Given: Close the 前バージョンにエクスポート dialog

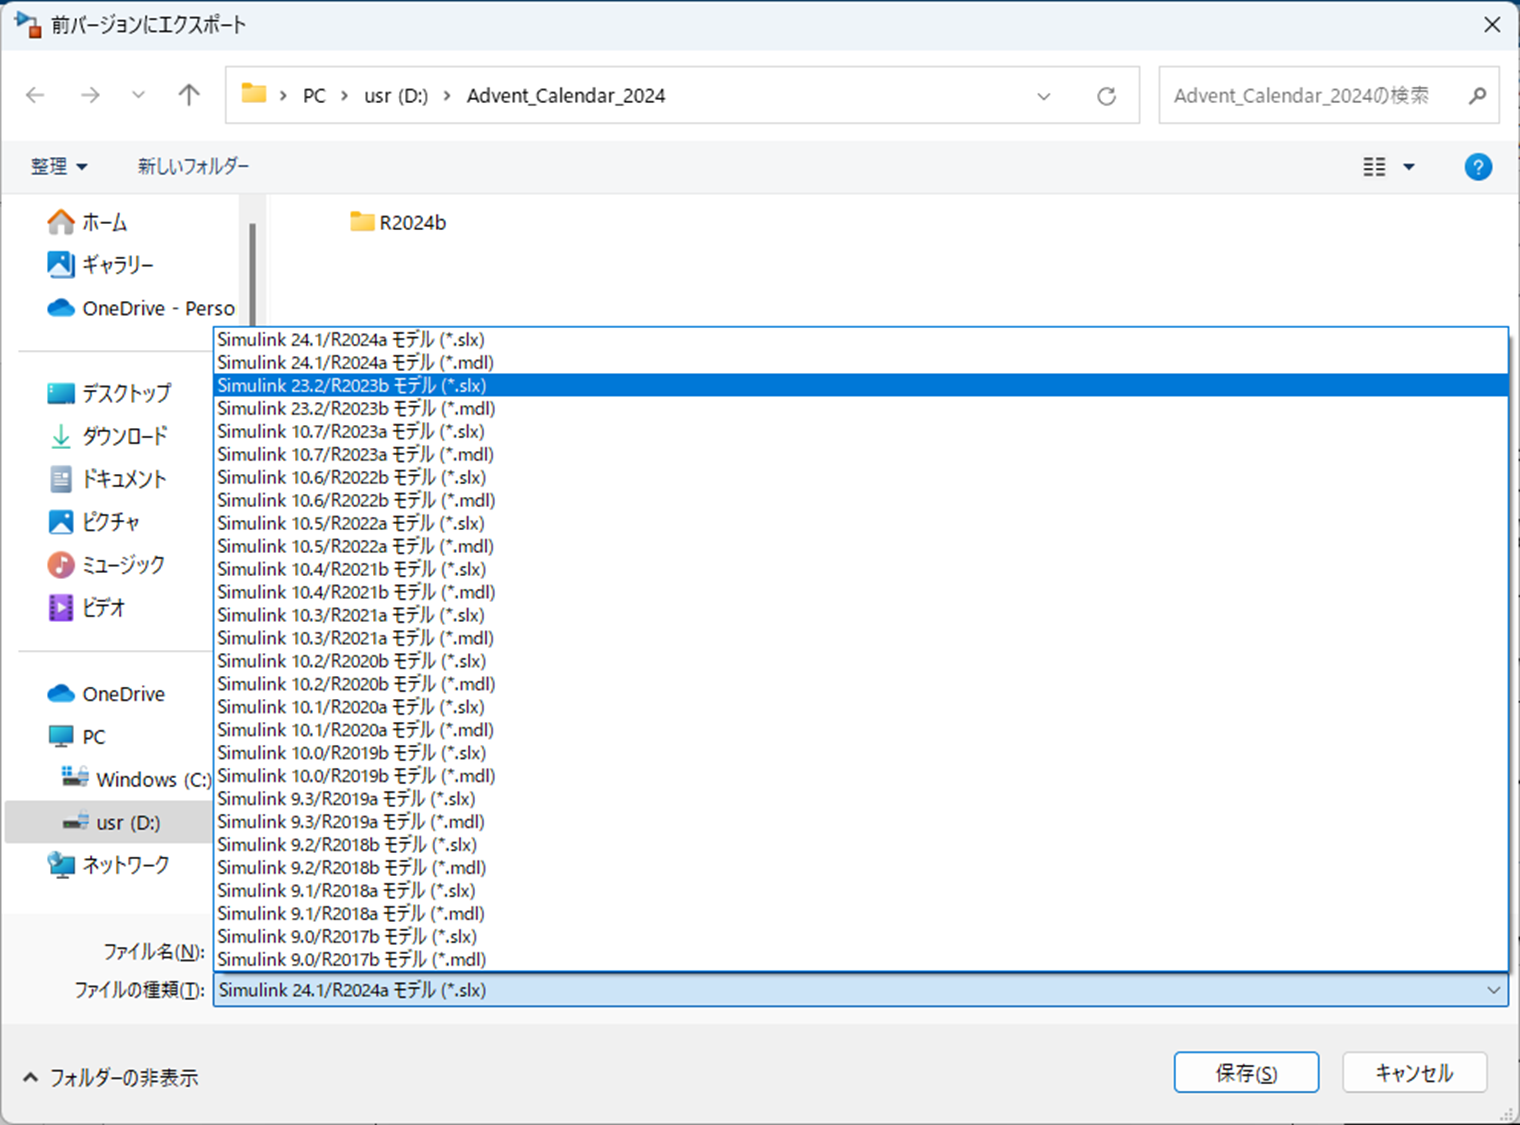Looking at the screenshot, I should (1492, 24).
